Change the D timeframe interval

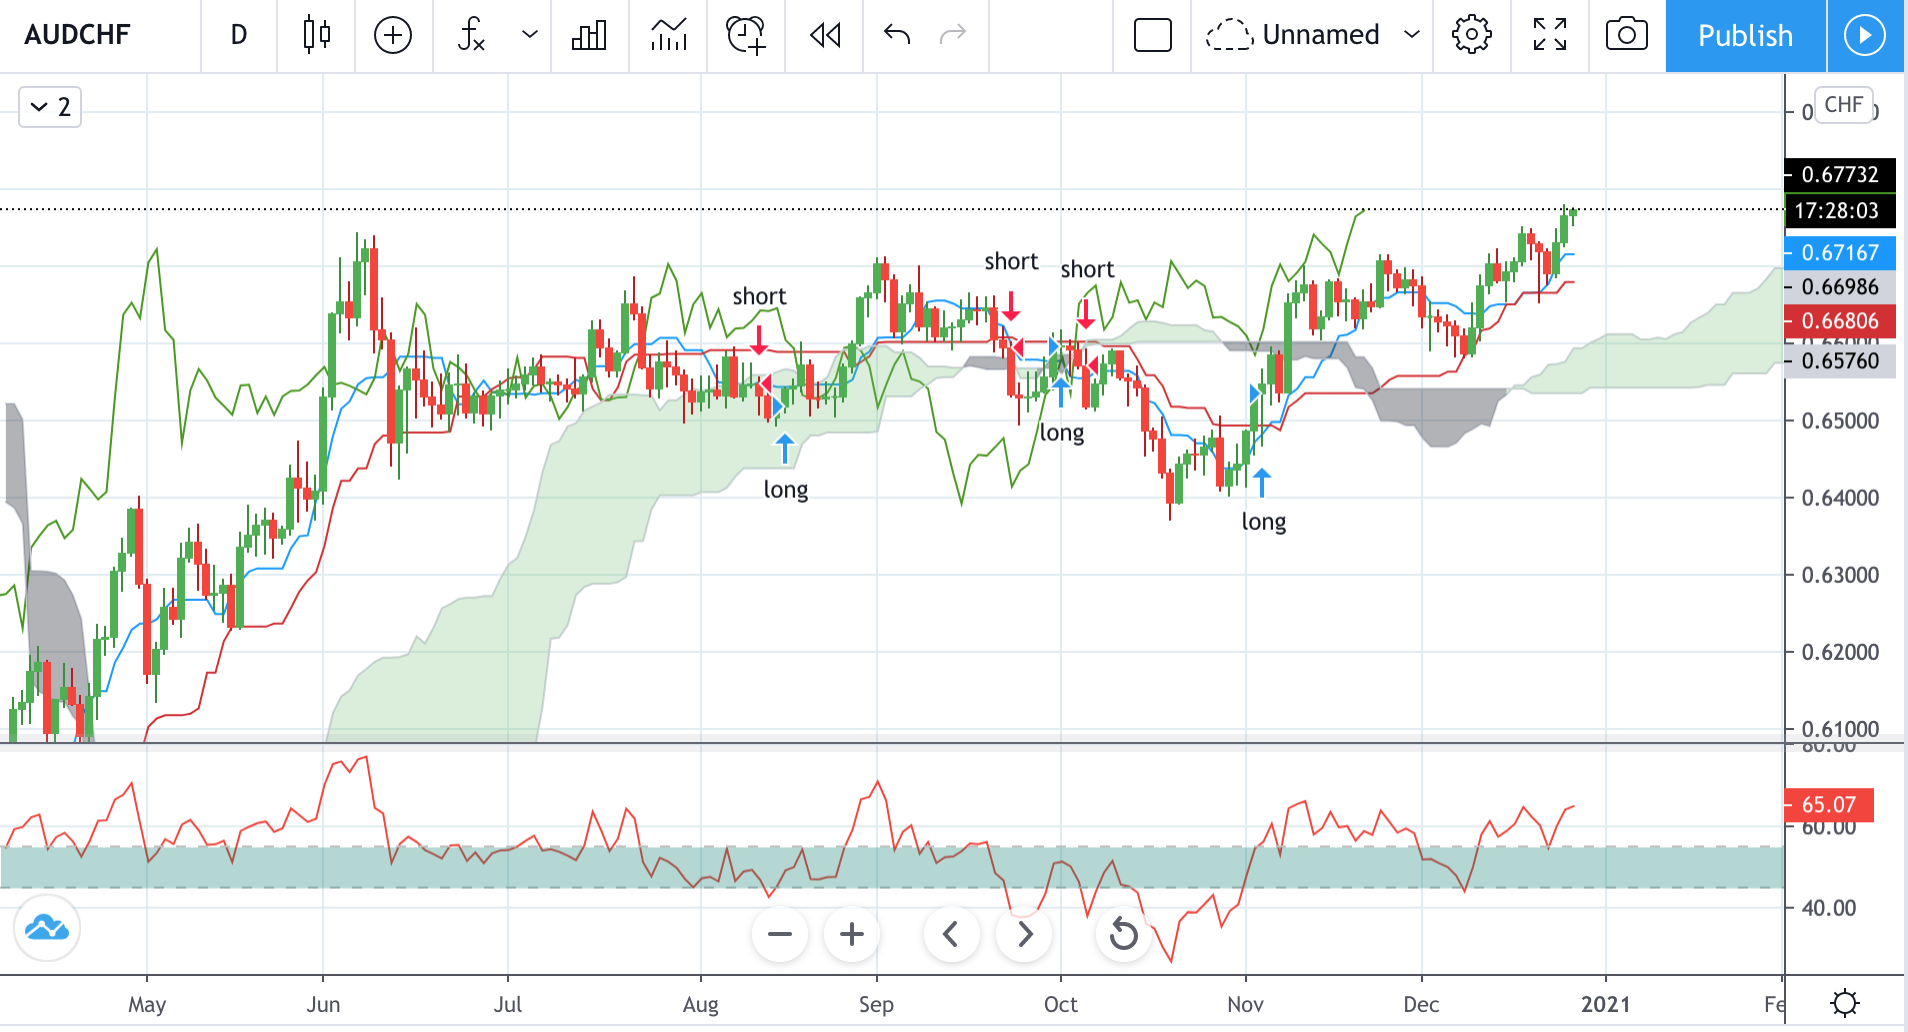pos(239,35)
